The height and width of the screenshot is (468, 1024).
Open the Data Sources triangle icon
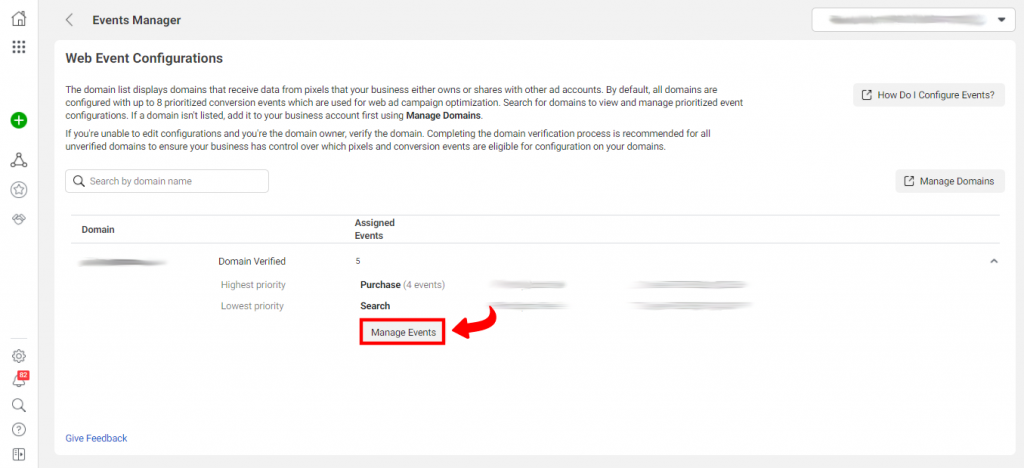(18, 160)
